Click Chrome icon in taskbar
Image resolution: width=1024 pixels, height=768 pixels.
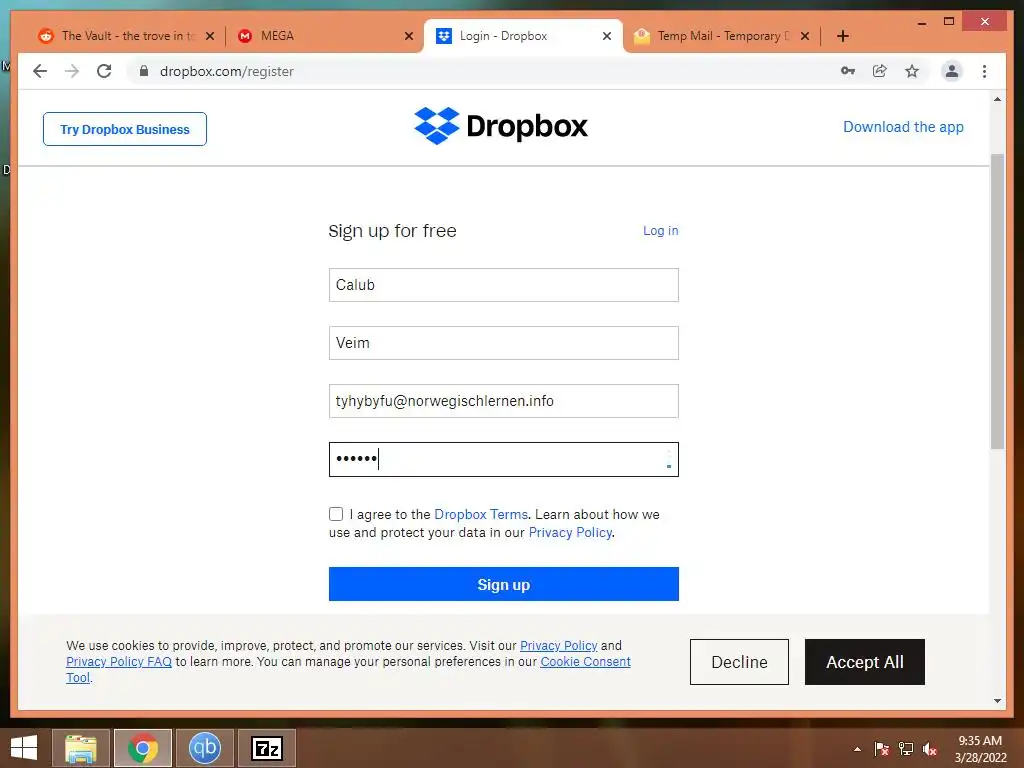click(x=143, y=748)
